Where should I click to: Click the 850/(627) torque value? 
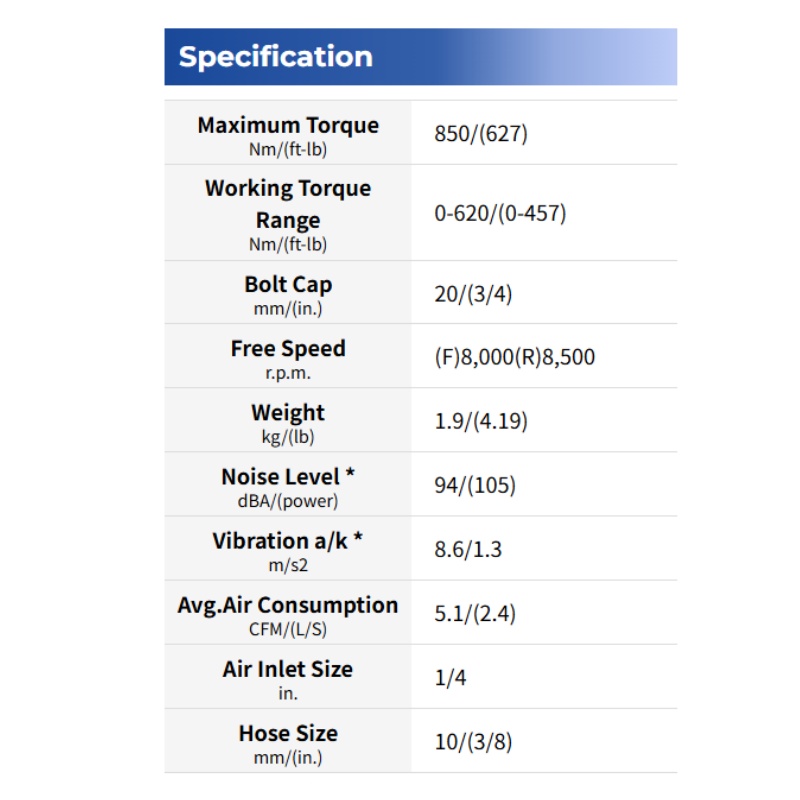tap(481, 134)
